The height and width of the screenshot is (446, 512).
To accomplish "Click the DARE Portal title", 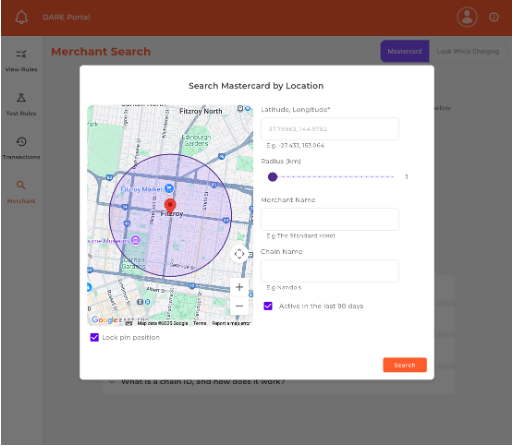I will pos(66,17).
